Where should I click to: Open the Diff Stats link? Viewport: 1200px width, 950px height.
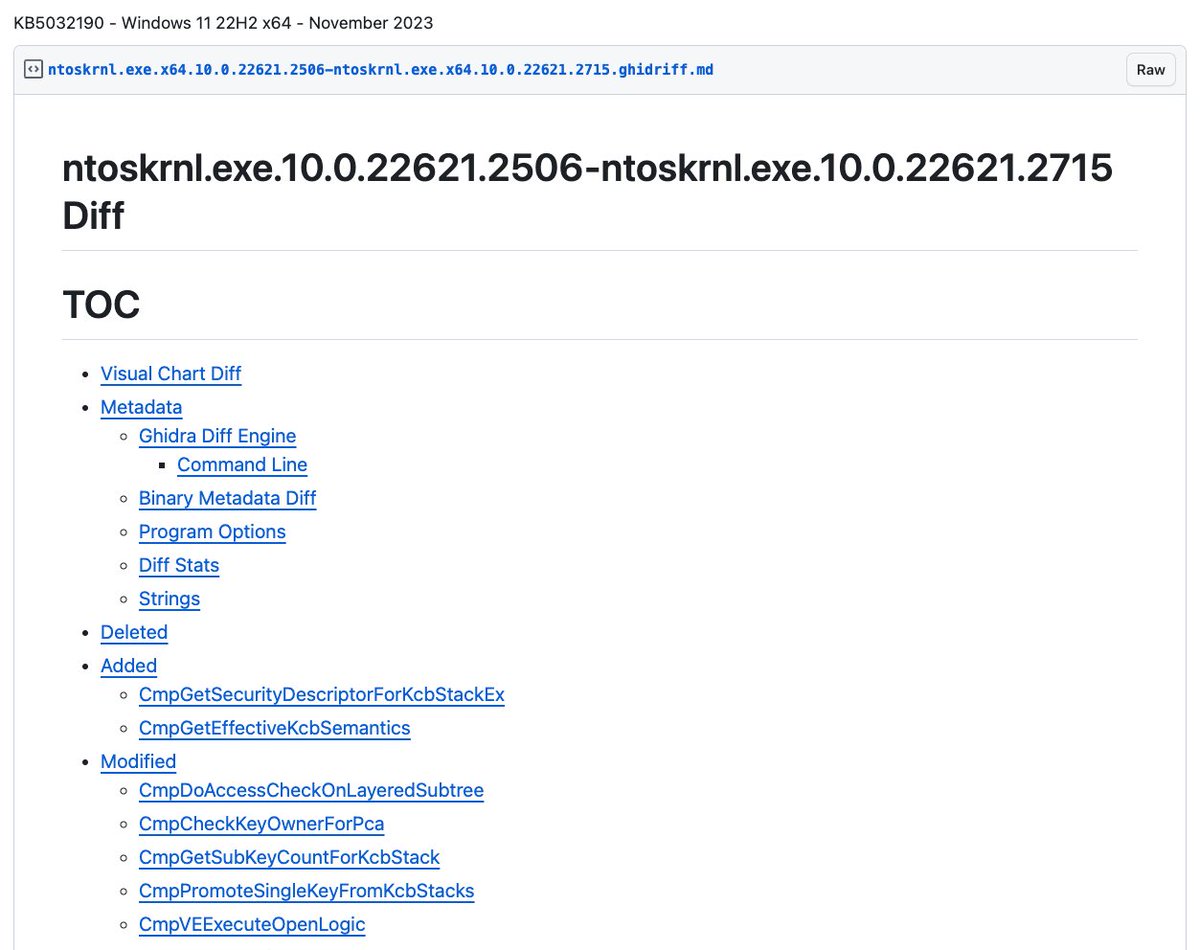179,565
